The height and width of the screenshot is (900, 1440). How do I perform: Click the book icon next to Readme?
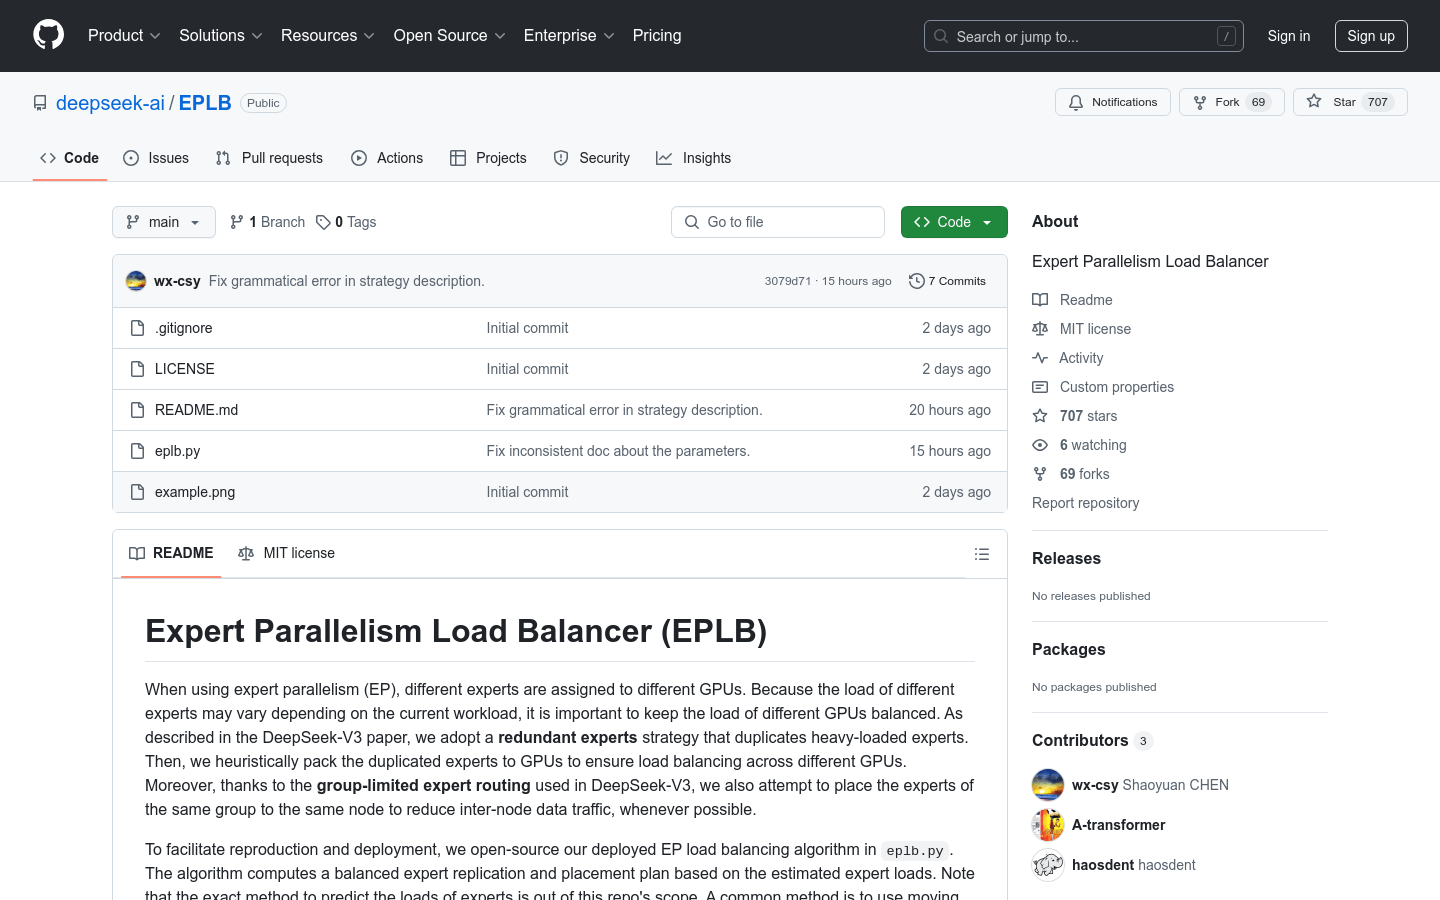[1040, 300]
